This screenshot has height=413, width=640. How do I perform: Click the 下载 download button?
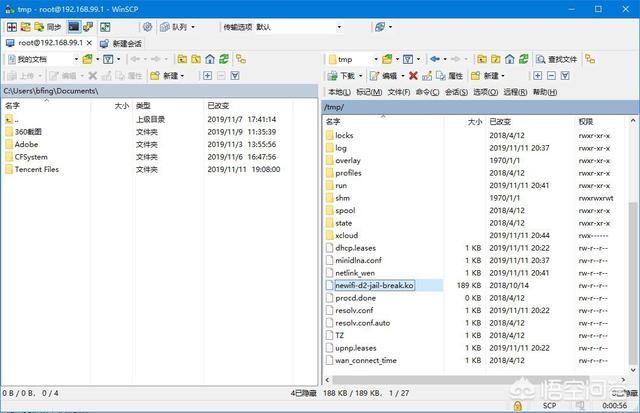tap(341, 76)
